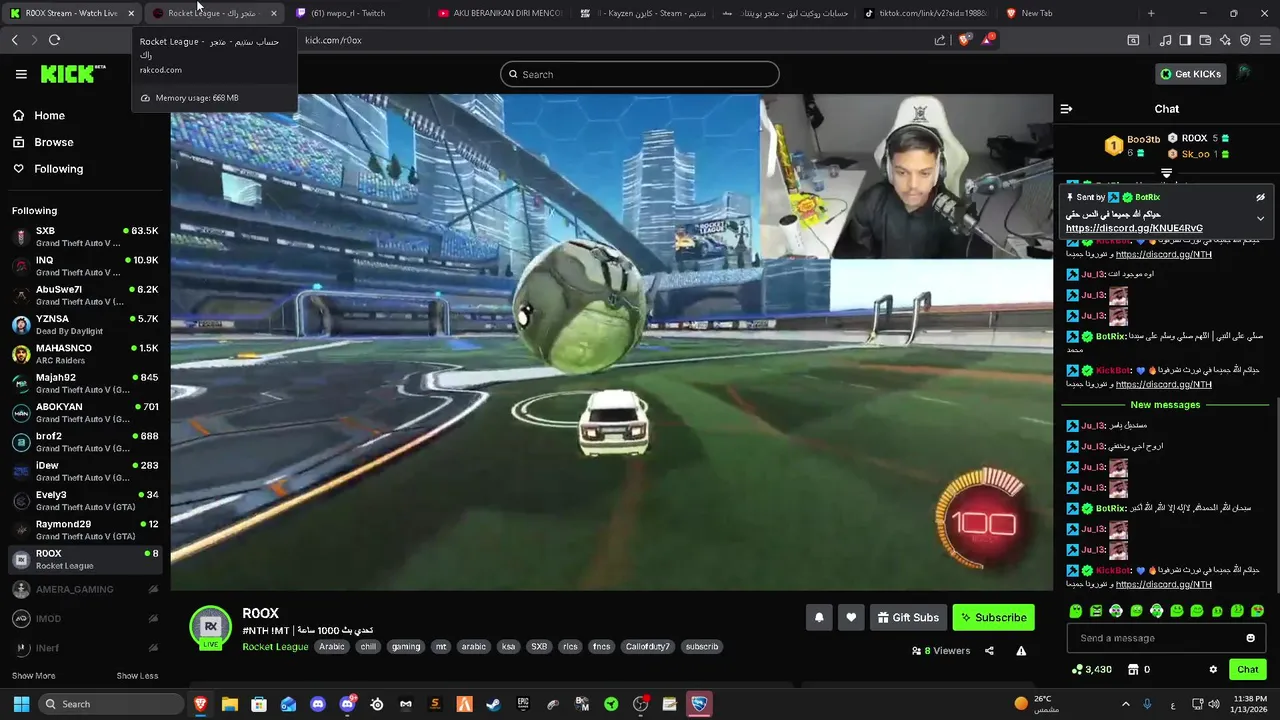Show hidden system tray icons
This screenshot has height=720, width=1280.
coord(1125,704)
